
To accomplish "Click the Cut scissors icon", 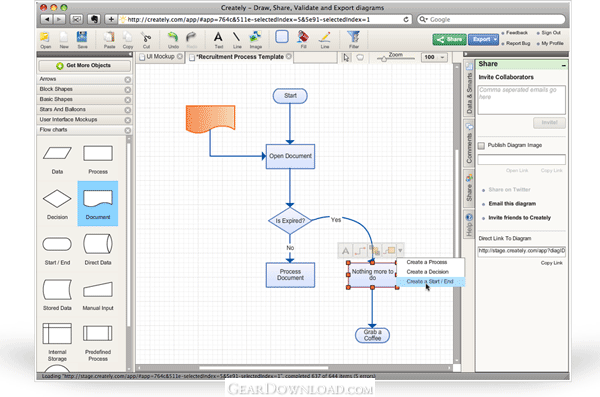I will [146, 38].
